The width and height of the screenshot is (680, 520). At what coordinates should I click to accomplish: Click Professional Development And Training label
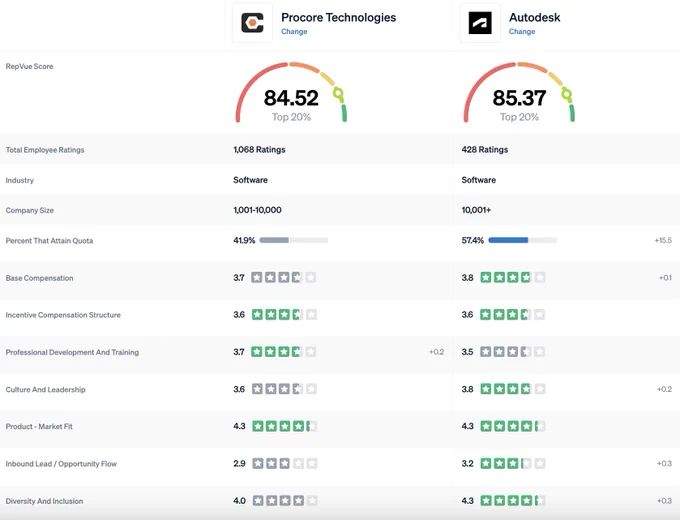(x=72, y=352)
